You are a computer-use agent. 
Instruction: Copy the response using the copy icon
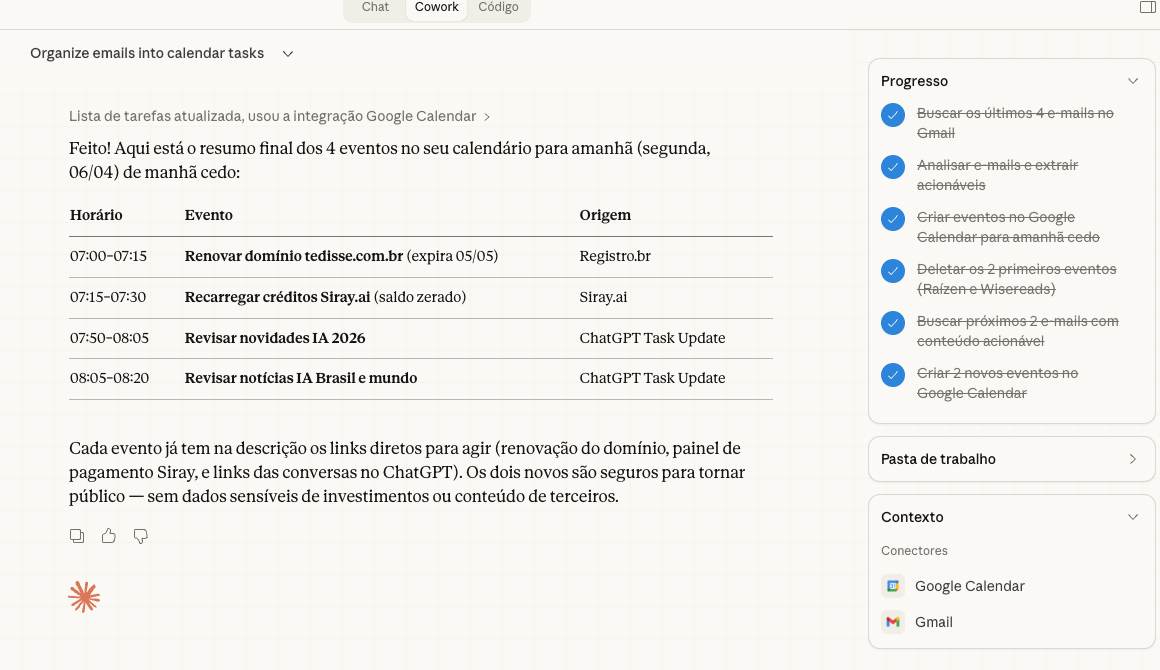click(77, 536)
